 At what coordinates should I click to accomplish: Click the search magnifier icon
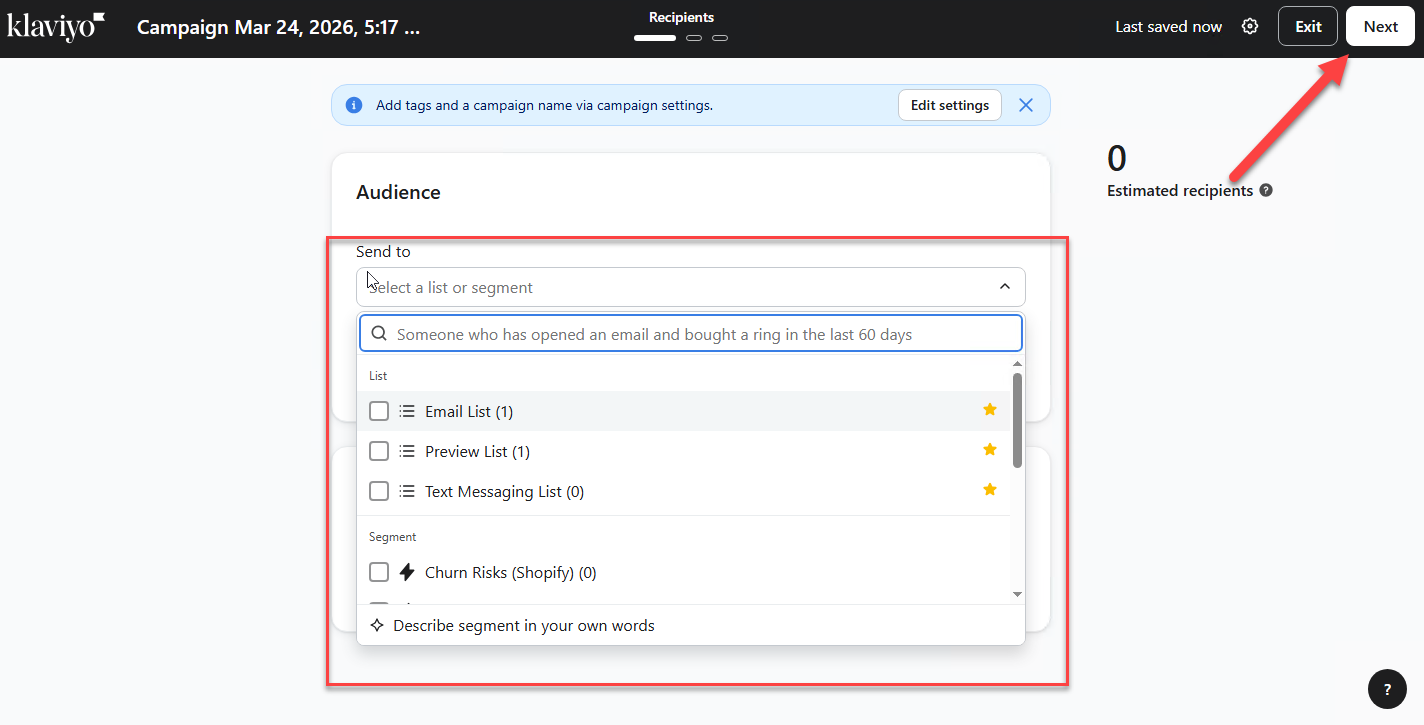(379, 334)
